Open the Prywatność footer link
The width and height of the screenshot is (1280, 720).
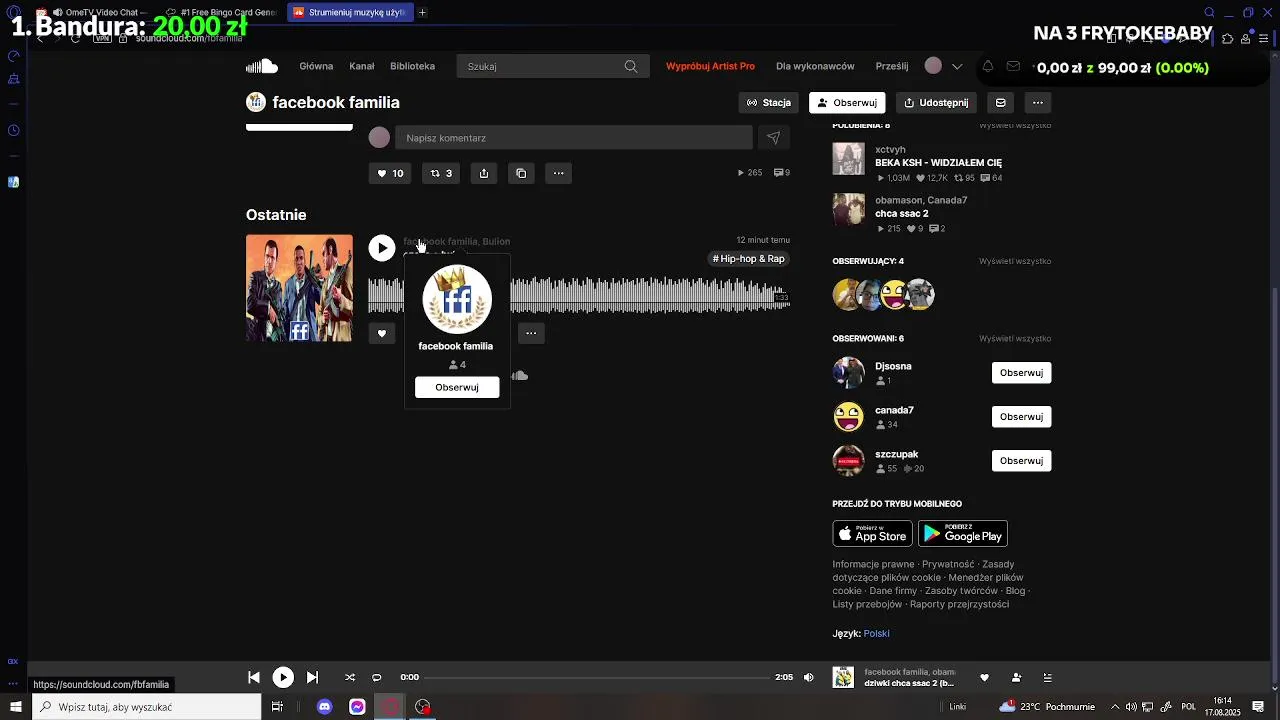click(x=948, y=565)
